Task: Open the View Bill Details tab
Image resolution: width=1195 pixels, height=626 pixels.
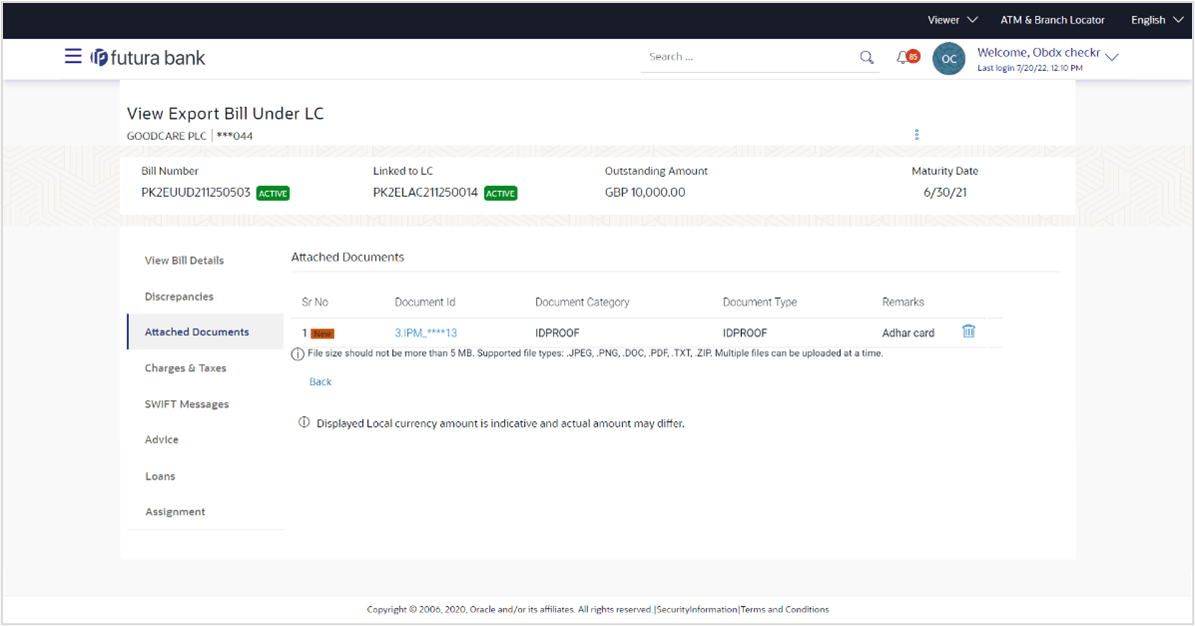Action: (x=184, y=261)
